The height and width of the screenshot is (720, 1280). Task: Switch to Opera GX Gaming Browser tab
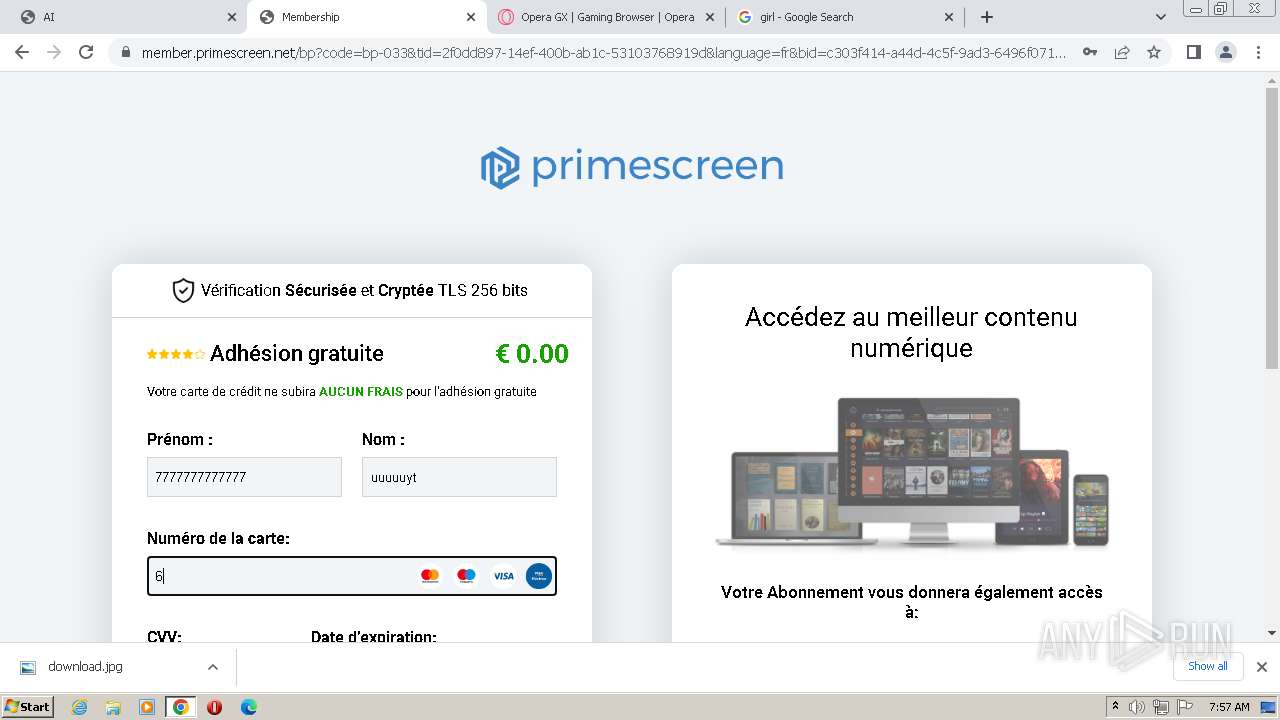click(x=607, y=17)
